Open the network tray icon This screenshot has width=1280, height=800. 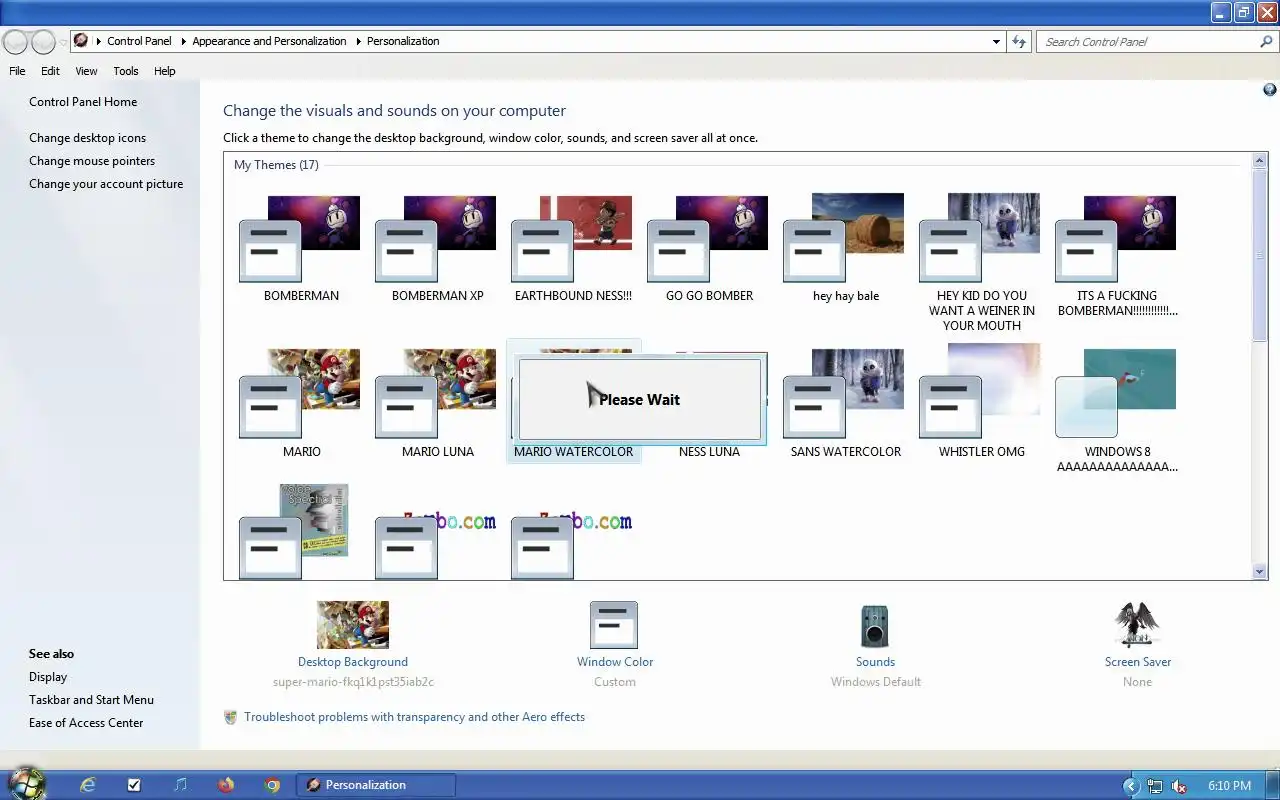point(1155,786)
